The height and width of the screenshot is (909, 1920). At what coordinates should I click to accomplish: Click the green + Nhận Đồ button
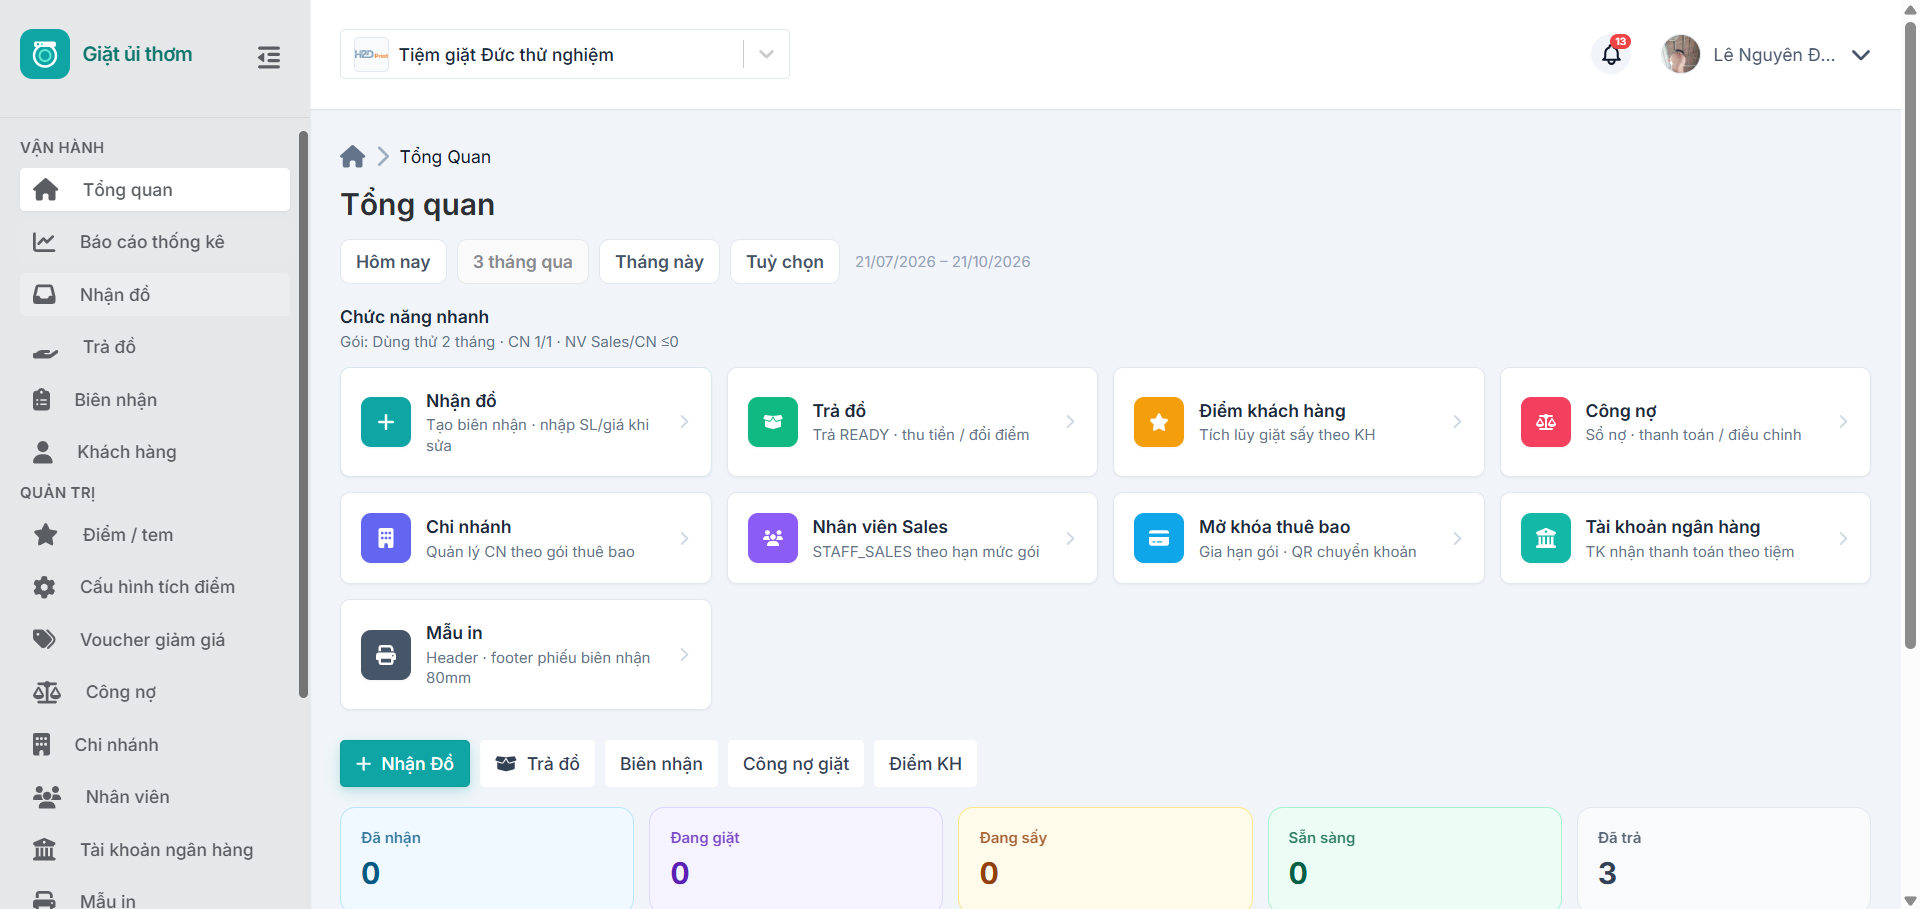click(405, 764)
